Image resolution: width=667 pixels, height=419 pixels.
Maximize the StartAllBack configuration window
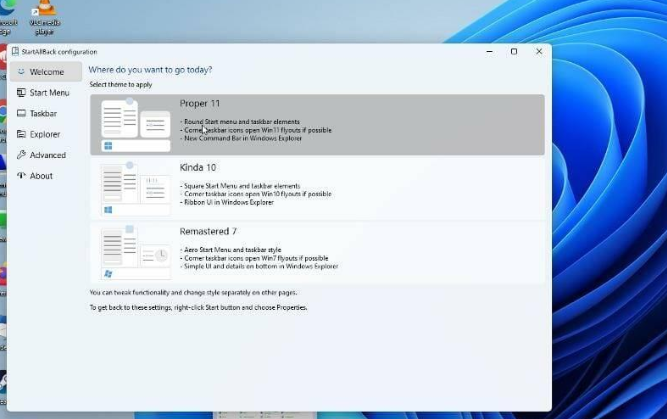point(514,51)
